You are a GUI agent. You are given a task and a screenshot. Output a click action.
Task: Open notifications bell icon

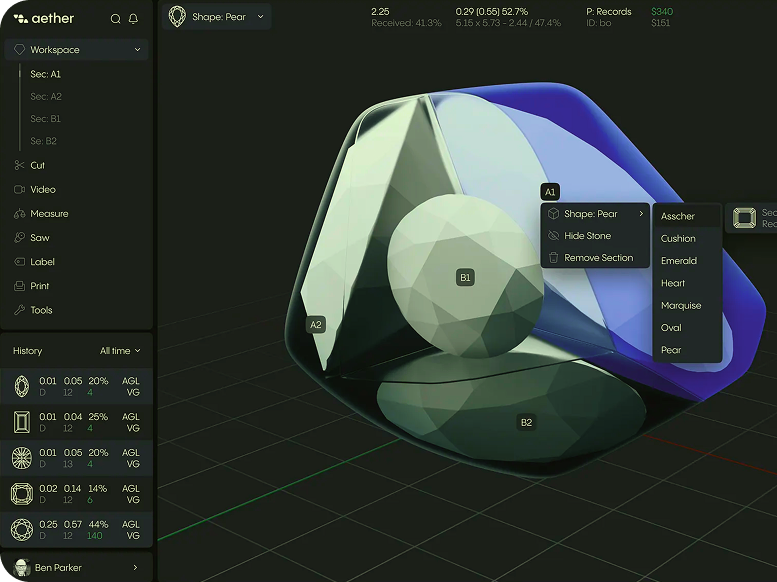134,19
